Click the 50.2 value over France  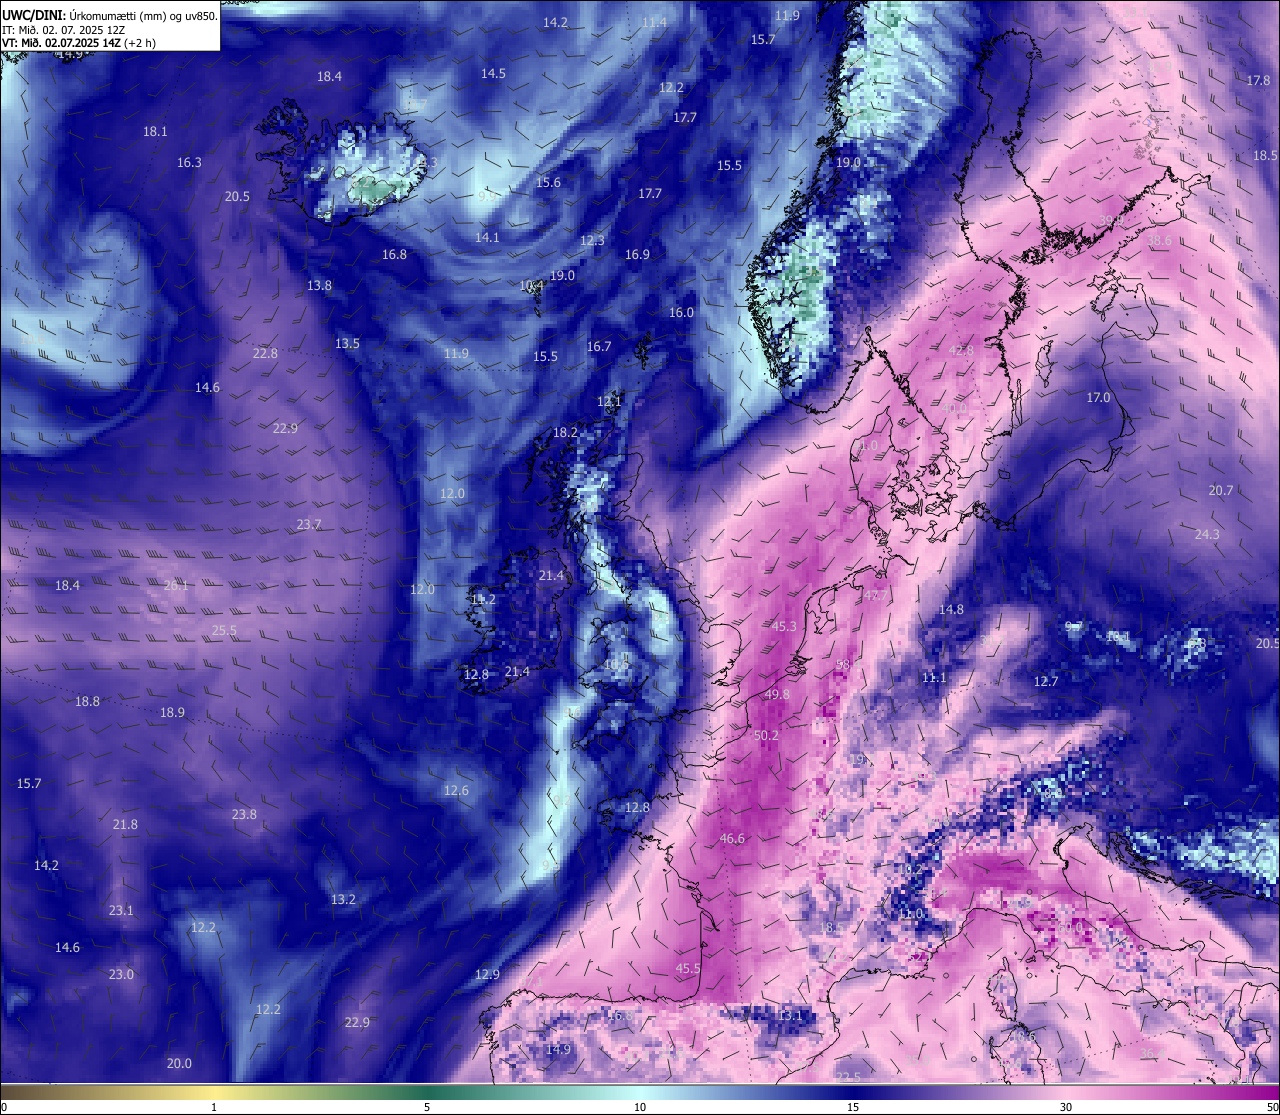tap(766, 735)
